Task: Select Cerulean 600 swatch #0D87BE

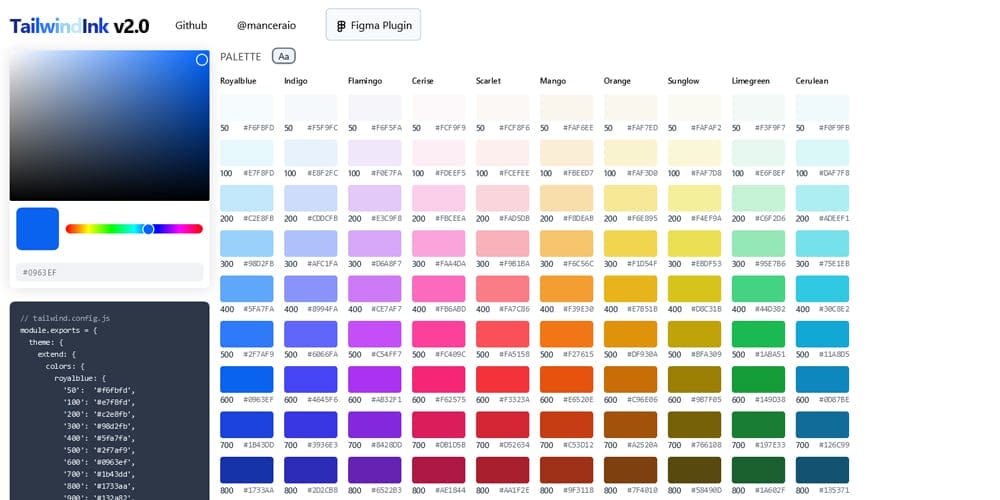Action: [x=823, y=379]
